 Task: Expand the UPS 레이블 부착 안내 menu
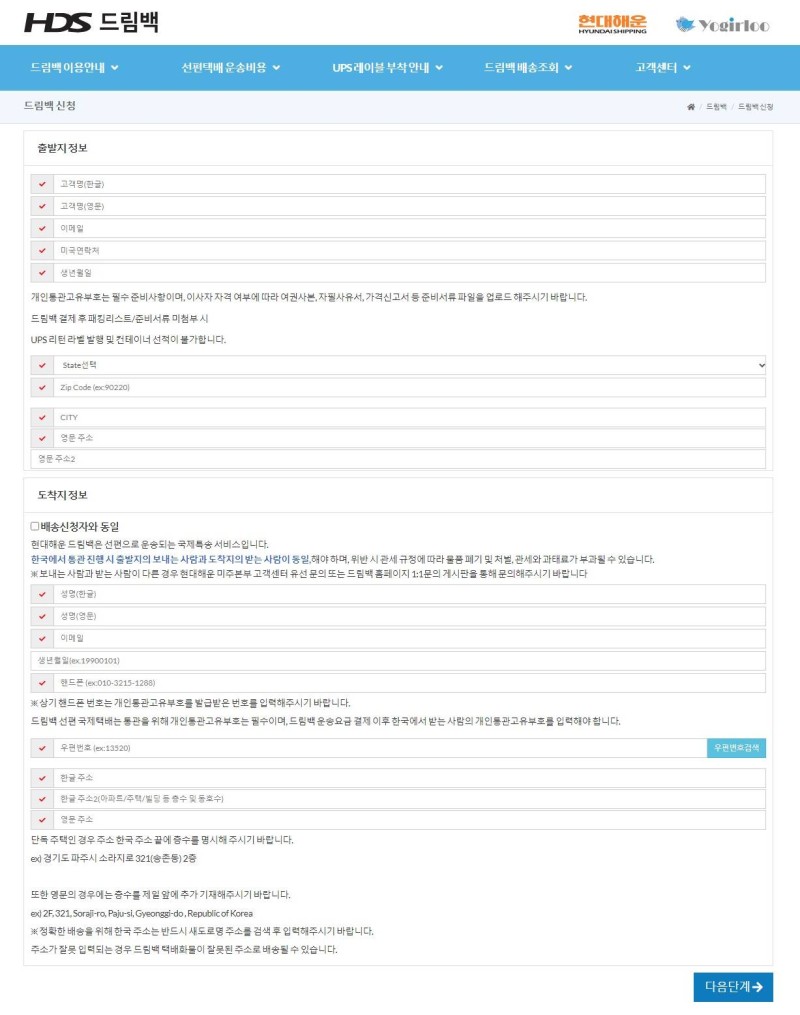pos(387,67)
